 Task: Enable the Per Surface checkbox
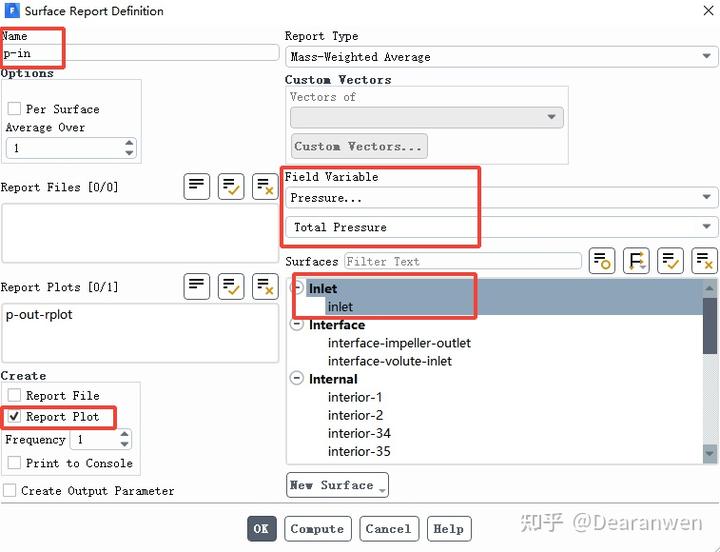(x=14, y=109)
